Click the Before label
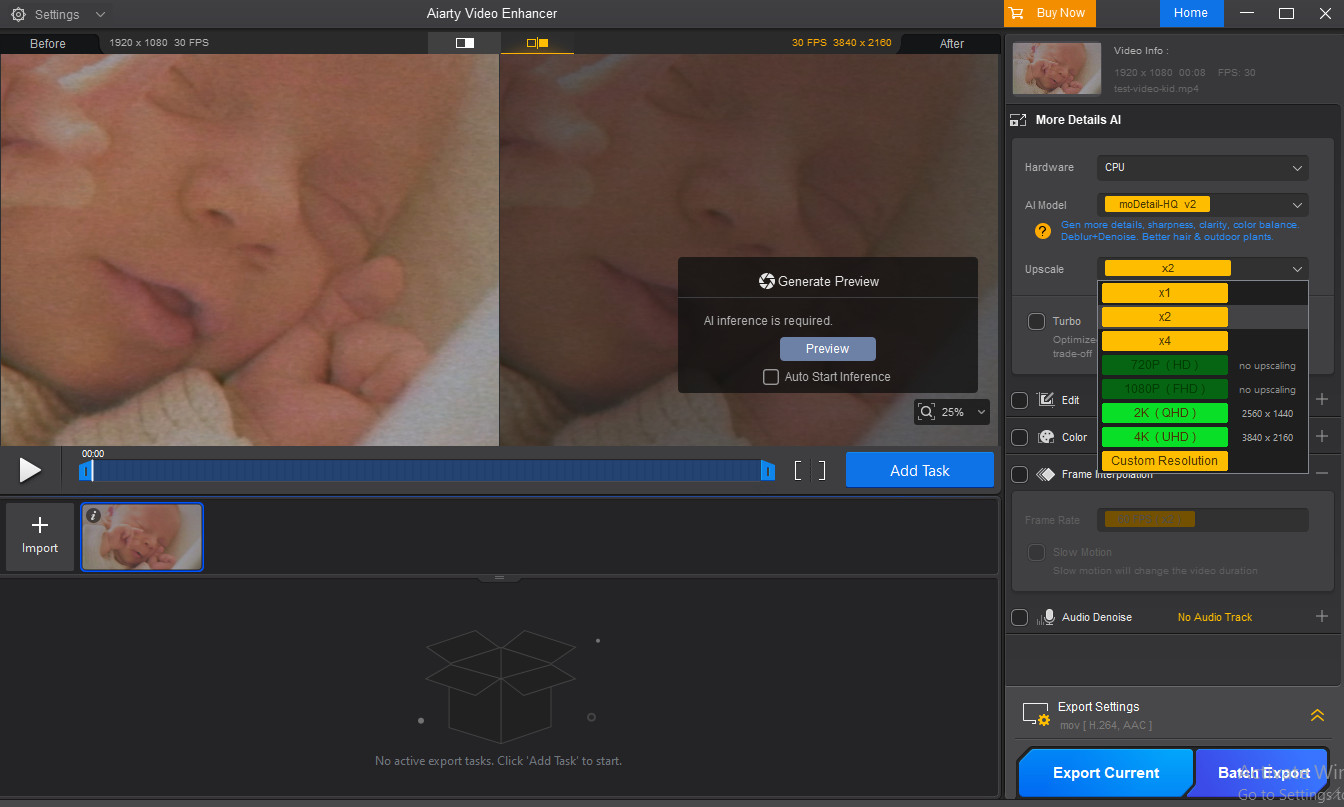1344x807 pixels. (x=48, y=43)
